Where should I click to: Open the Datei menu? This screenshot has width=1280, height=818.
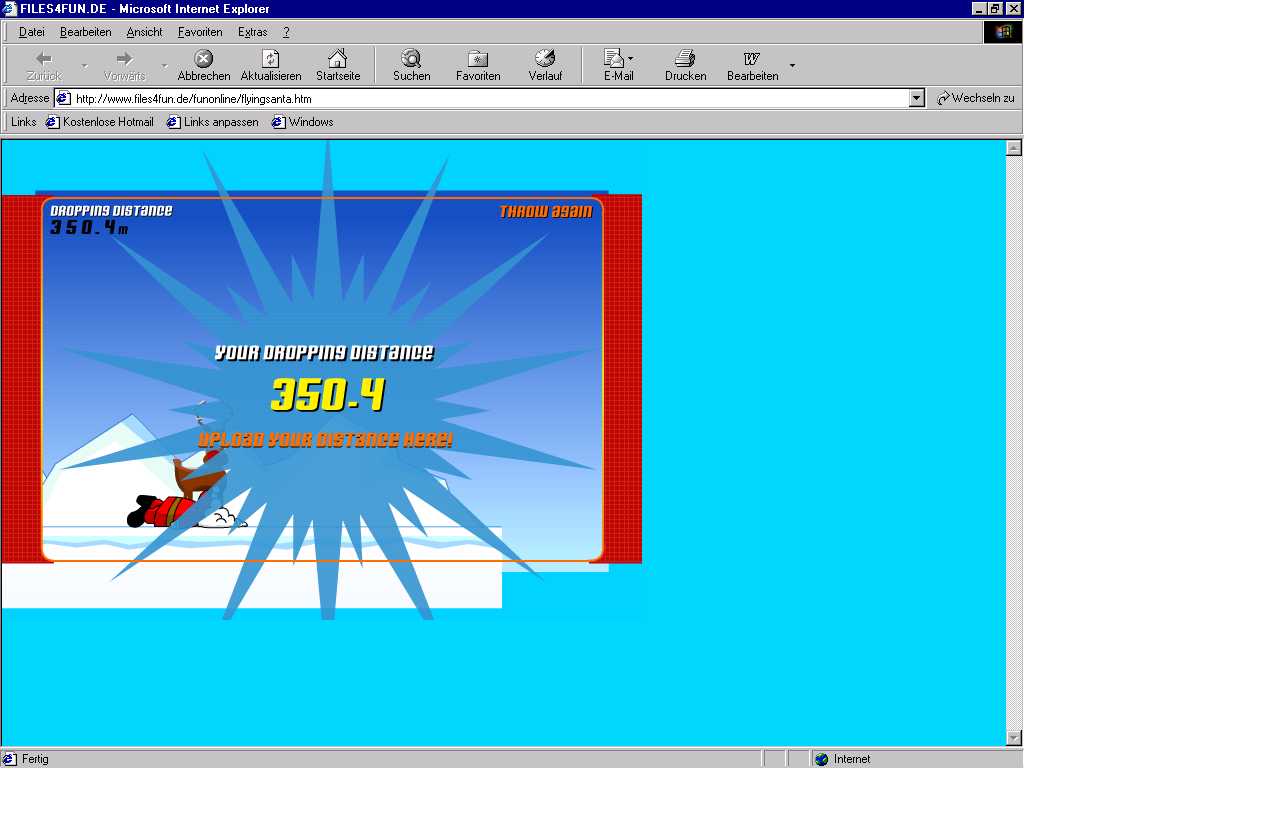coord(32,32)
